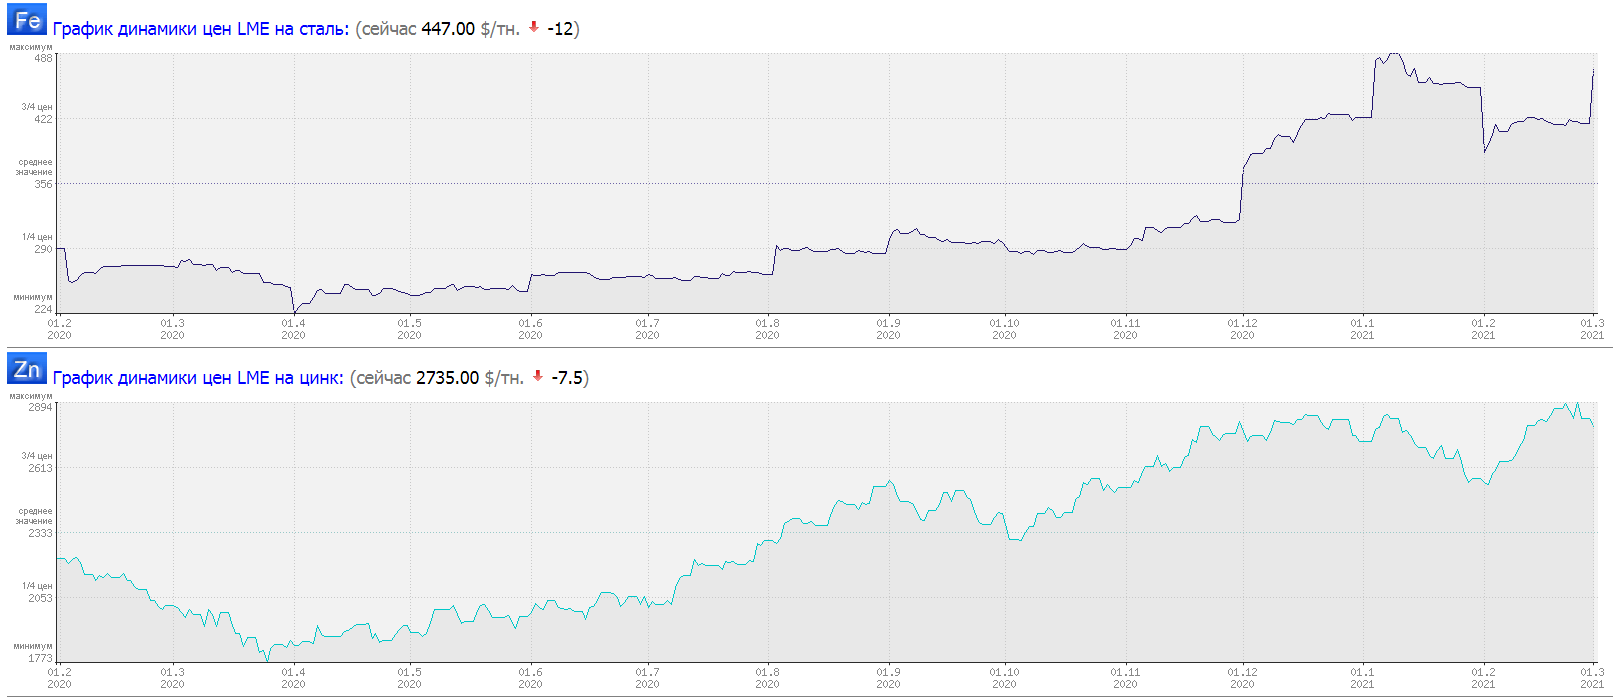The image size is (1613, 697).
Task: Open the LME zinc price chart link
Action: tap(198, 378)
